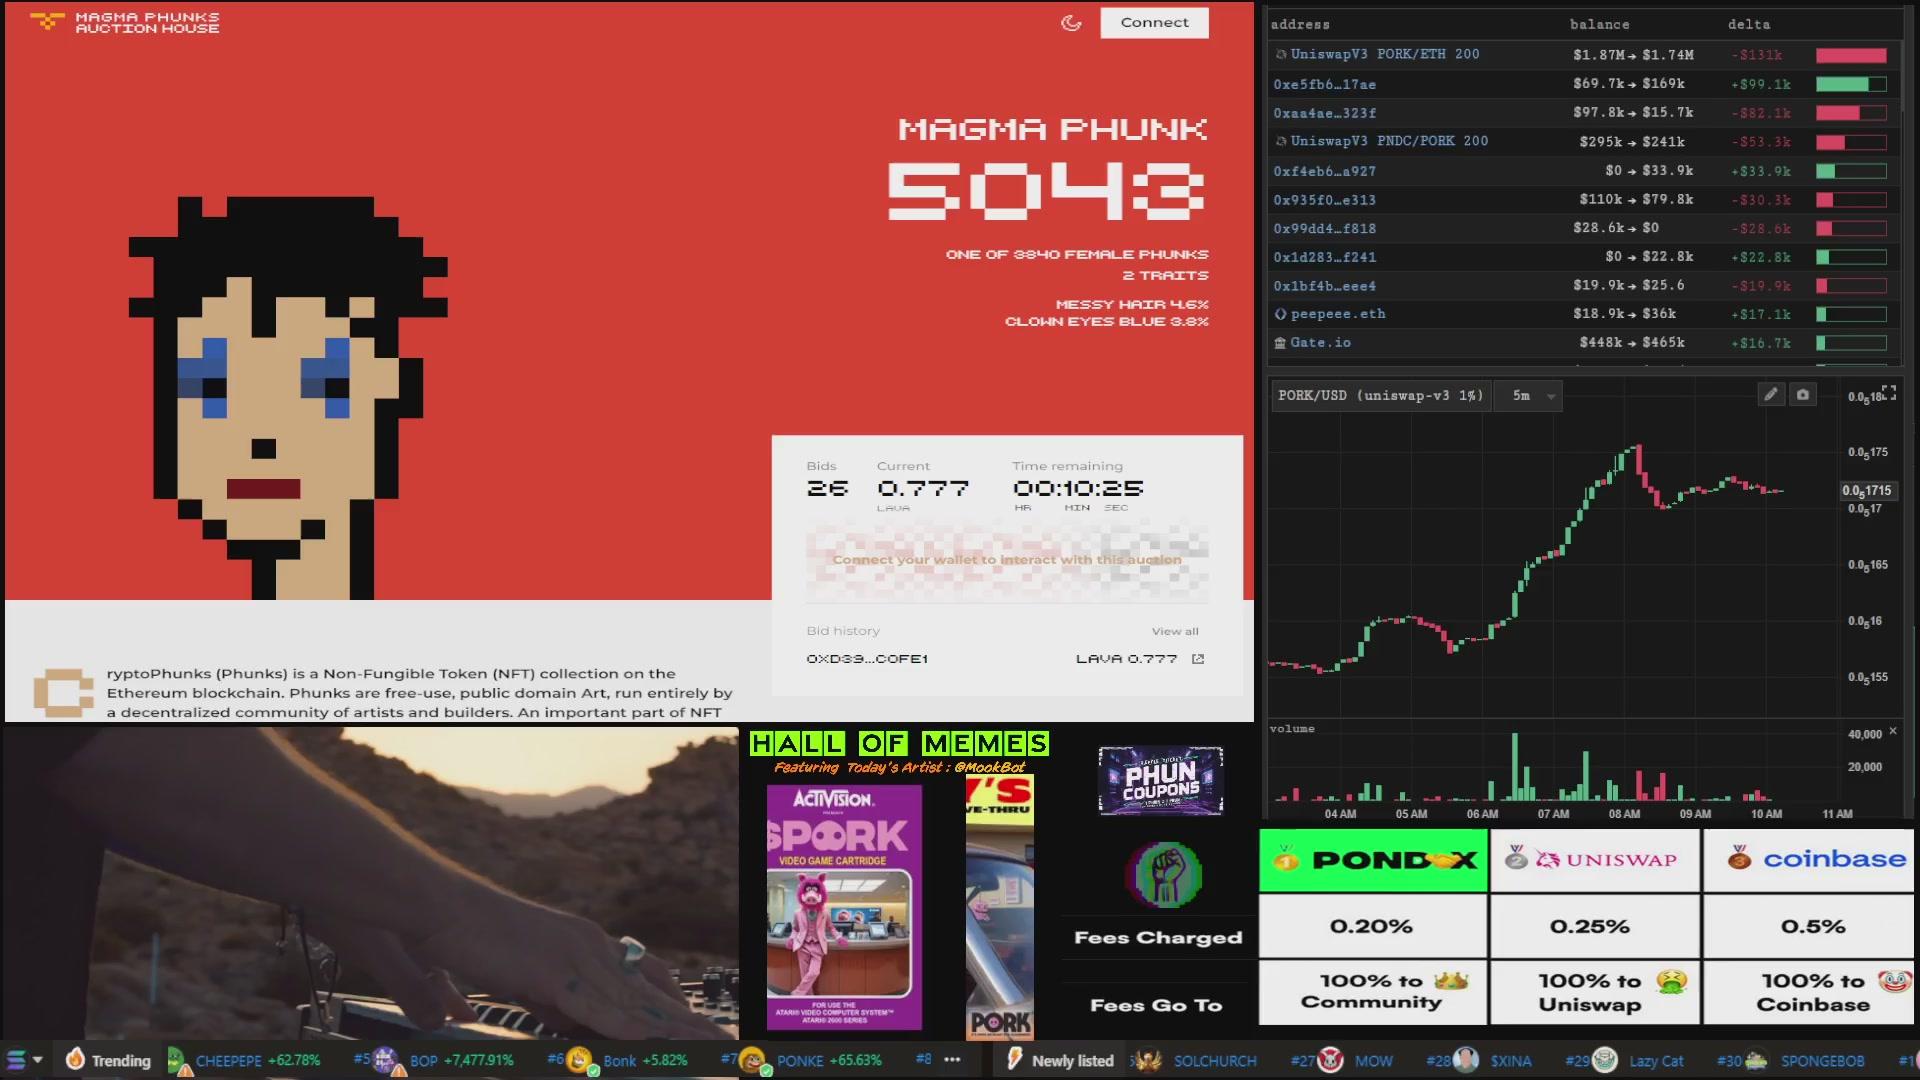This screenshot has height=1080, width=1920.
Task: Sort by the balance column header
Action: coord(1599,24)
